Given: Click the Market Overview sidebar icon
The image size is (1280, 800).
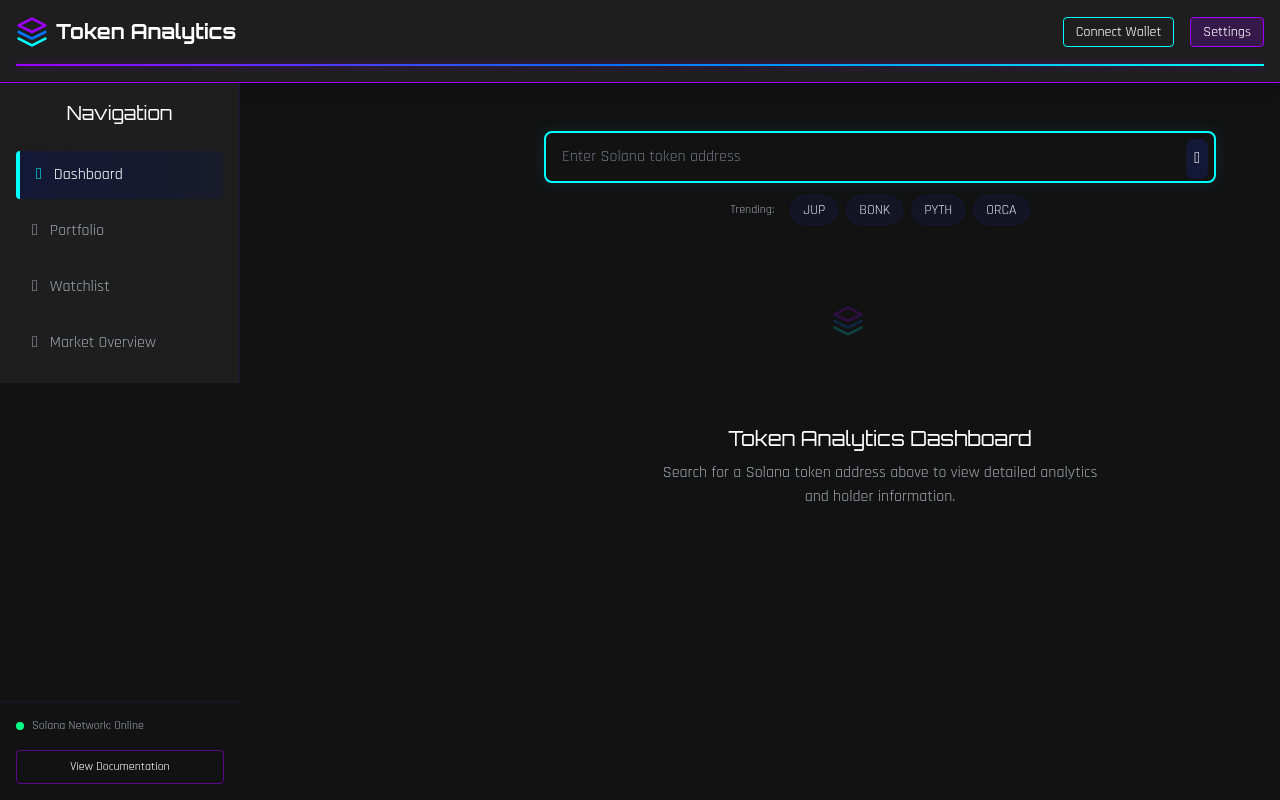Looking at the screenshot, I should click(x=34, y=342).
